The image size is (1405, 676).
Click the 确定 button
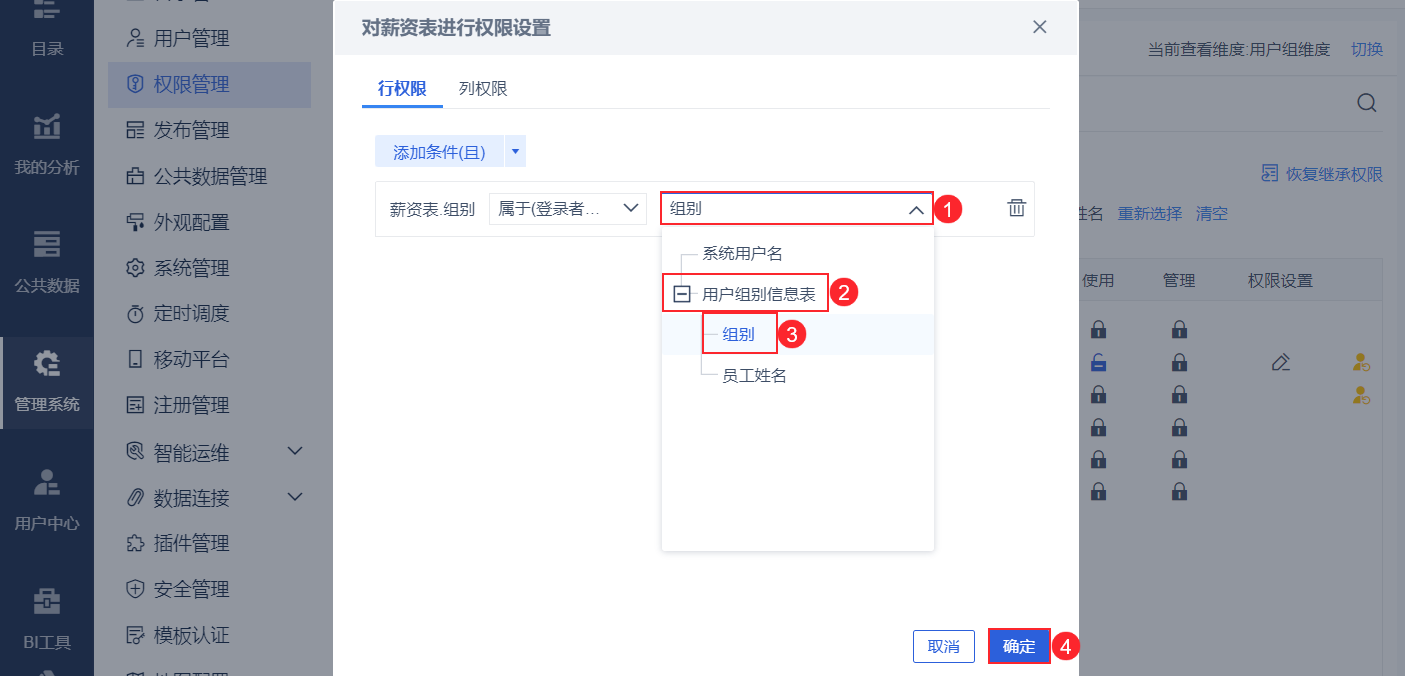(1019, 646)
